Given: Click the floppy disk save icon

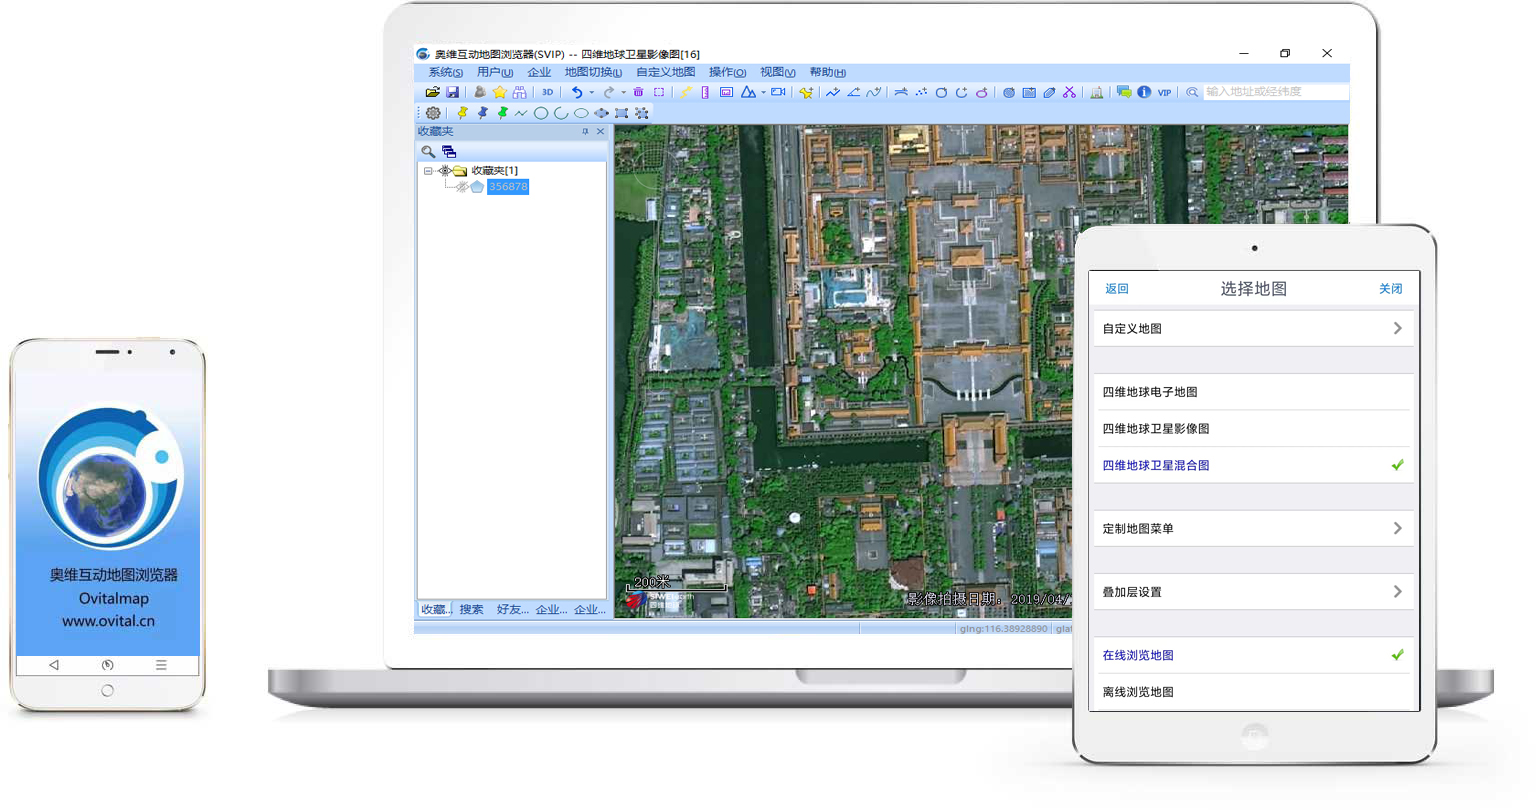Looking at the screenshot, I should click(x=452, y=92).
